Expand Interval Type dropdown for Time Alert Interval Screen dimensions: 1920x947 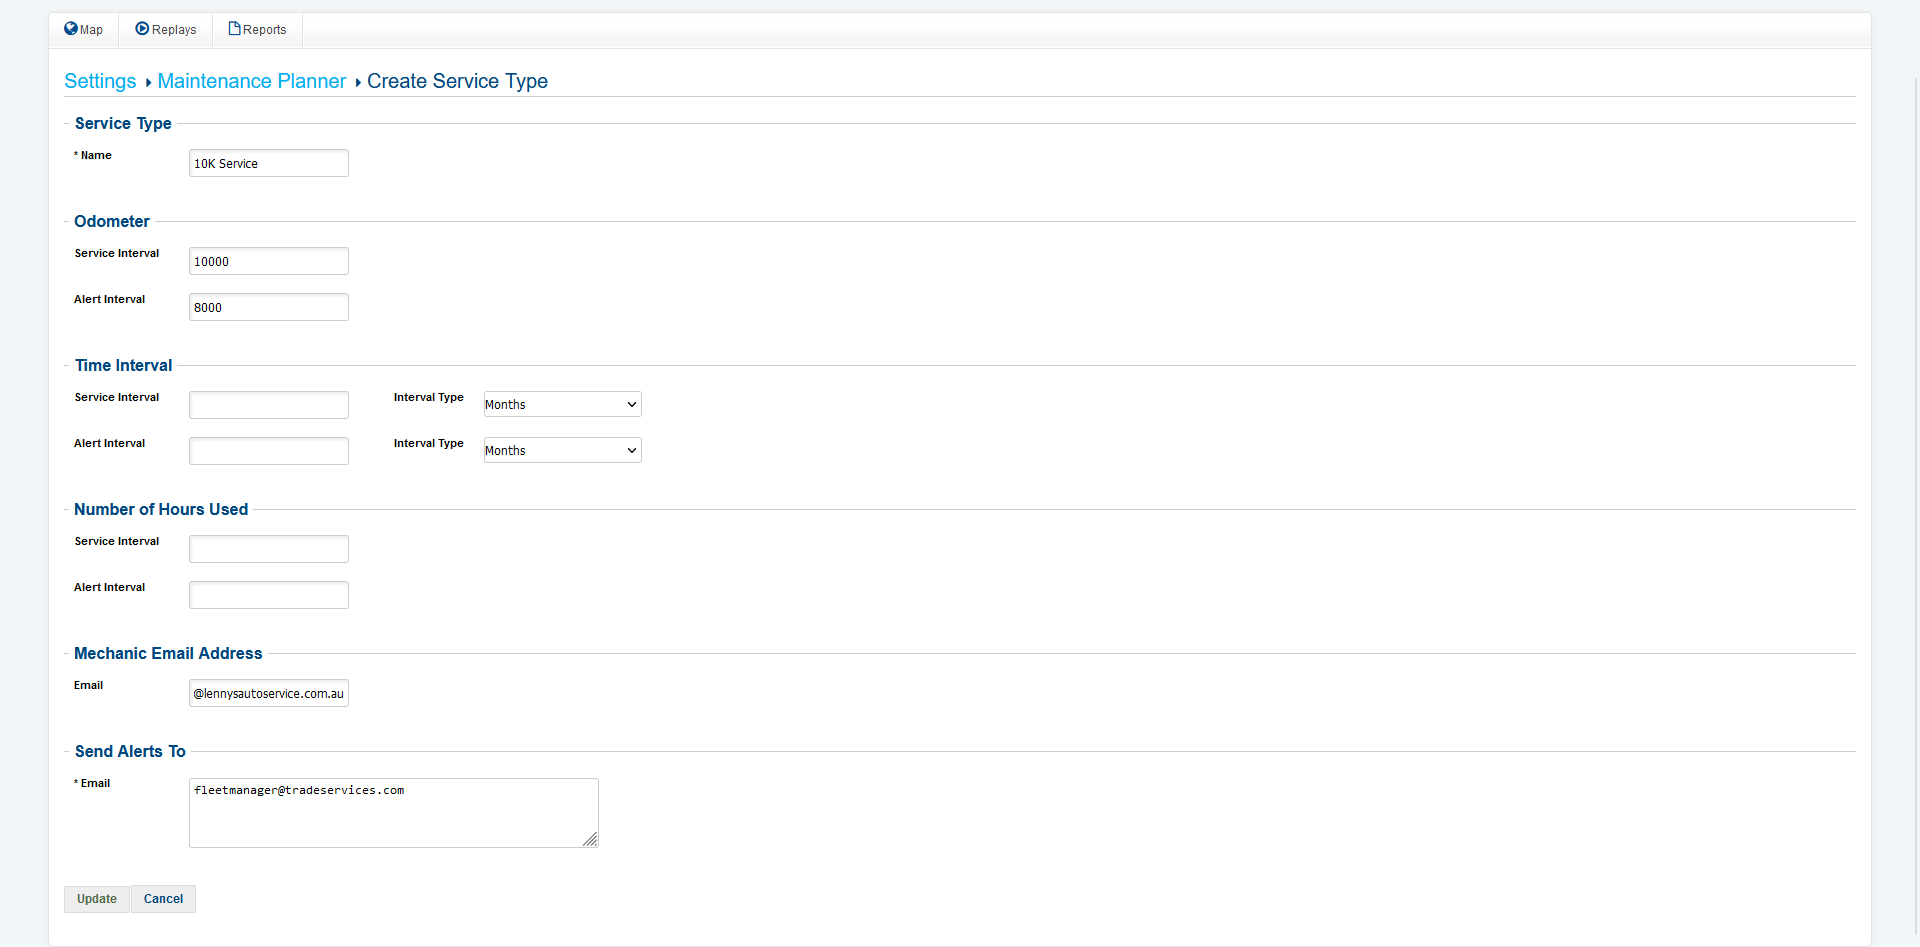(562, 450)
